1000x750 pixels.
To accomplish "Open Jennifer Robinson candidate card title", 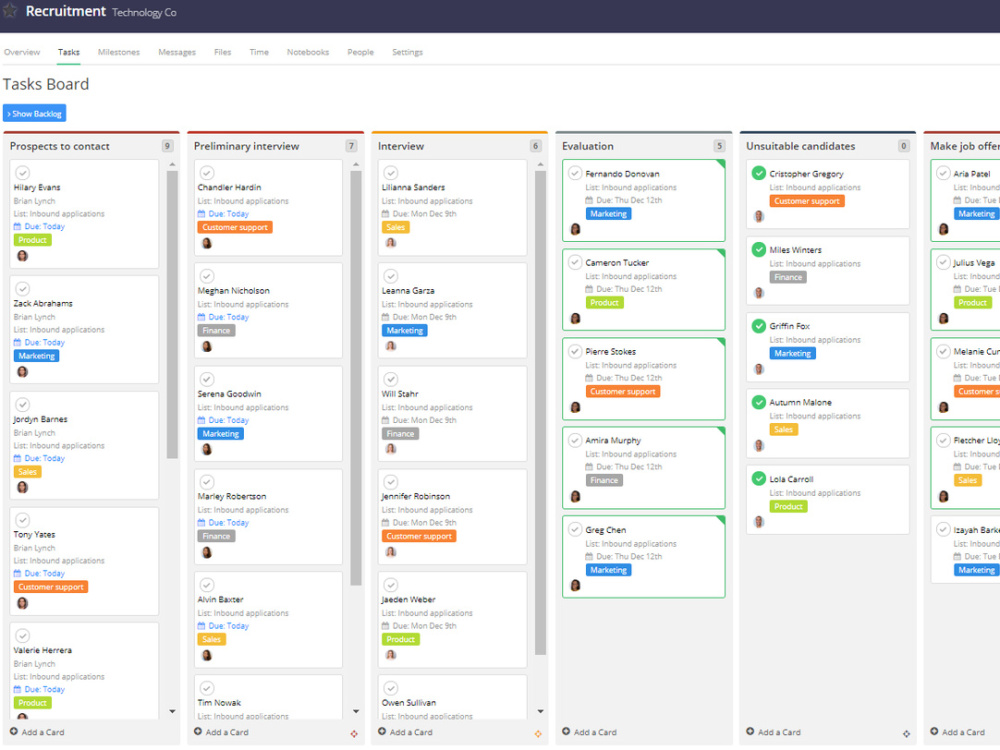I will 416,496.
